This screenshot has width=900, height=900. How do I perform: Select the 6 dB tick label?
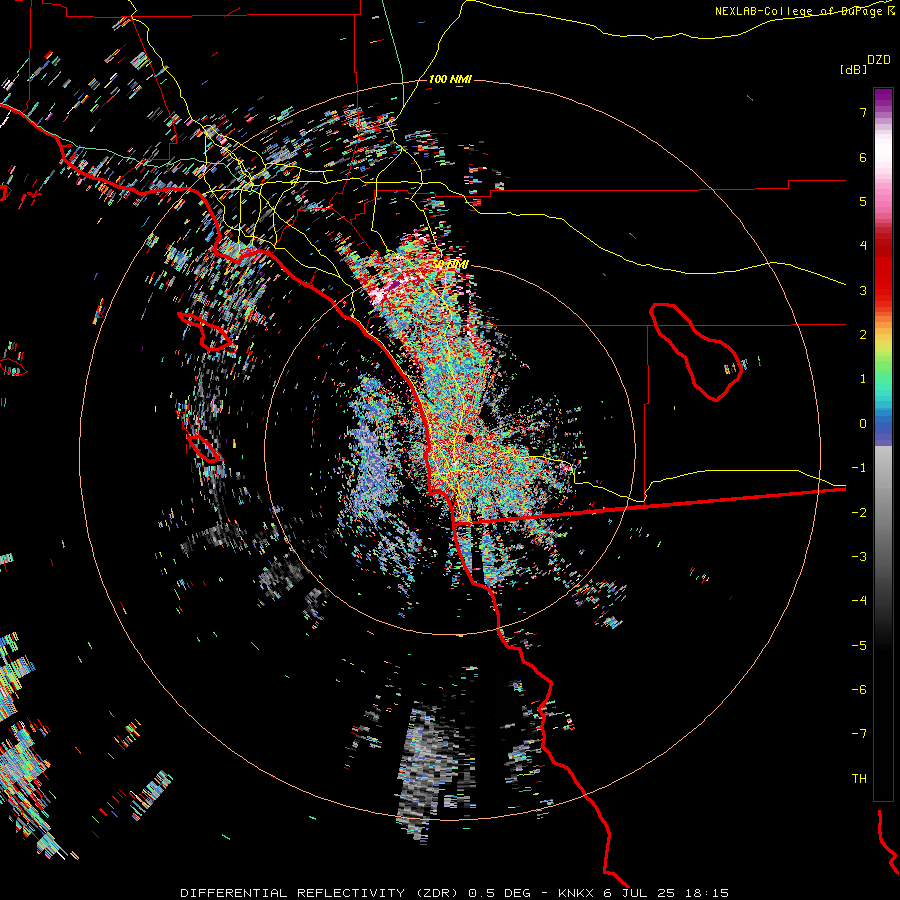coord(863,157)
